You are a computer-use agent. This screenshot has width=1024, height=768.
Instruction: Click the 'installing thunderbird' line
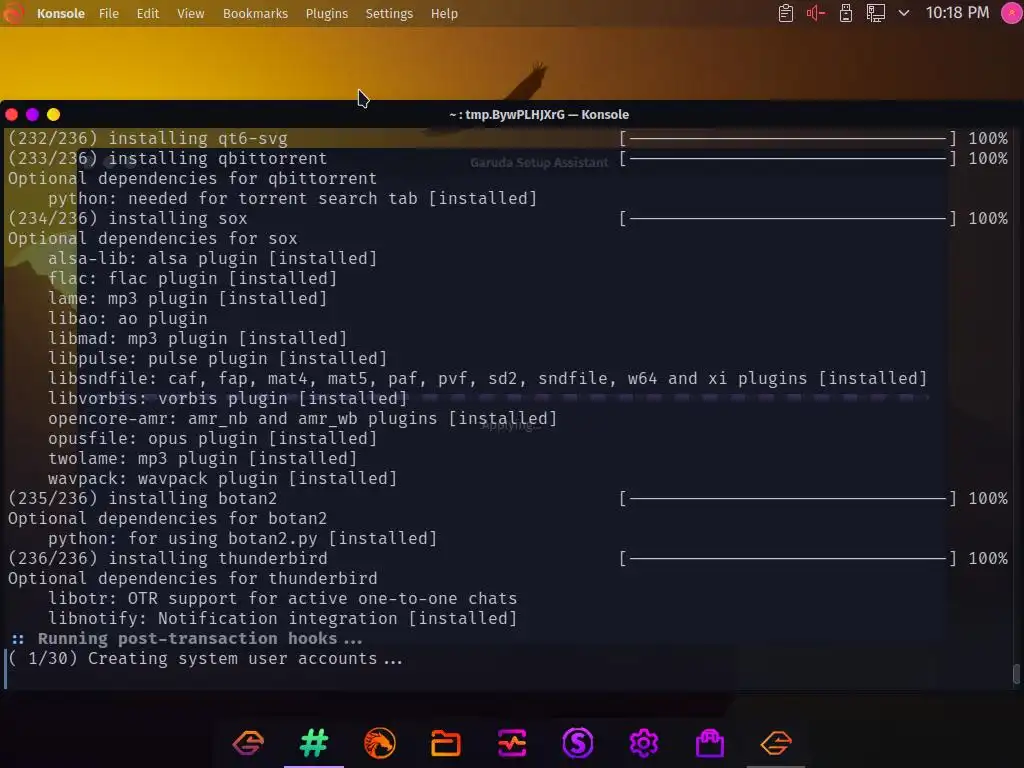point(167,559)
